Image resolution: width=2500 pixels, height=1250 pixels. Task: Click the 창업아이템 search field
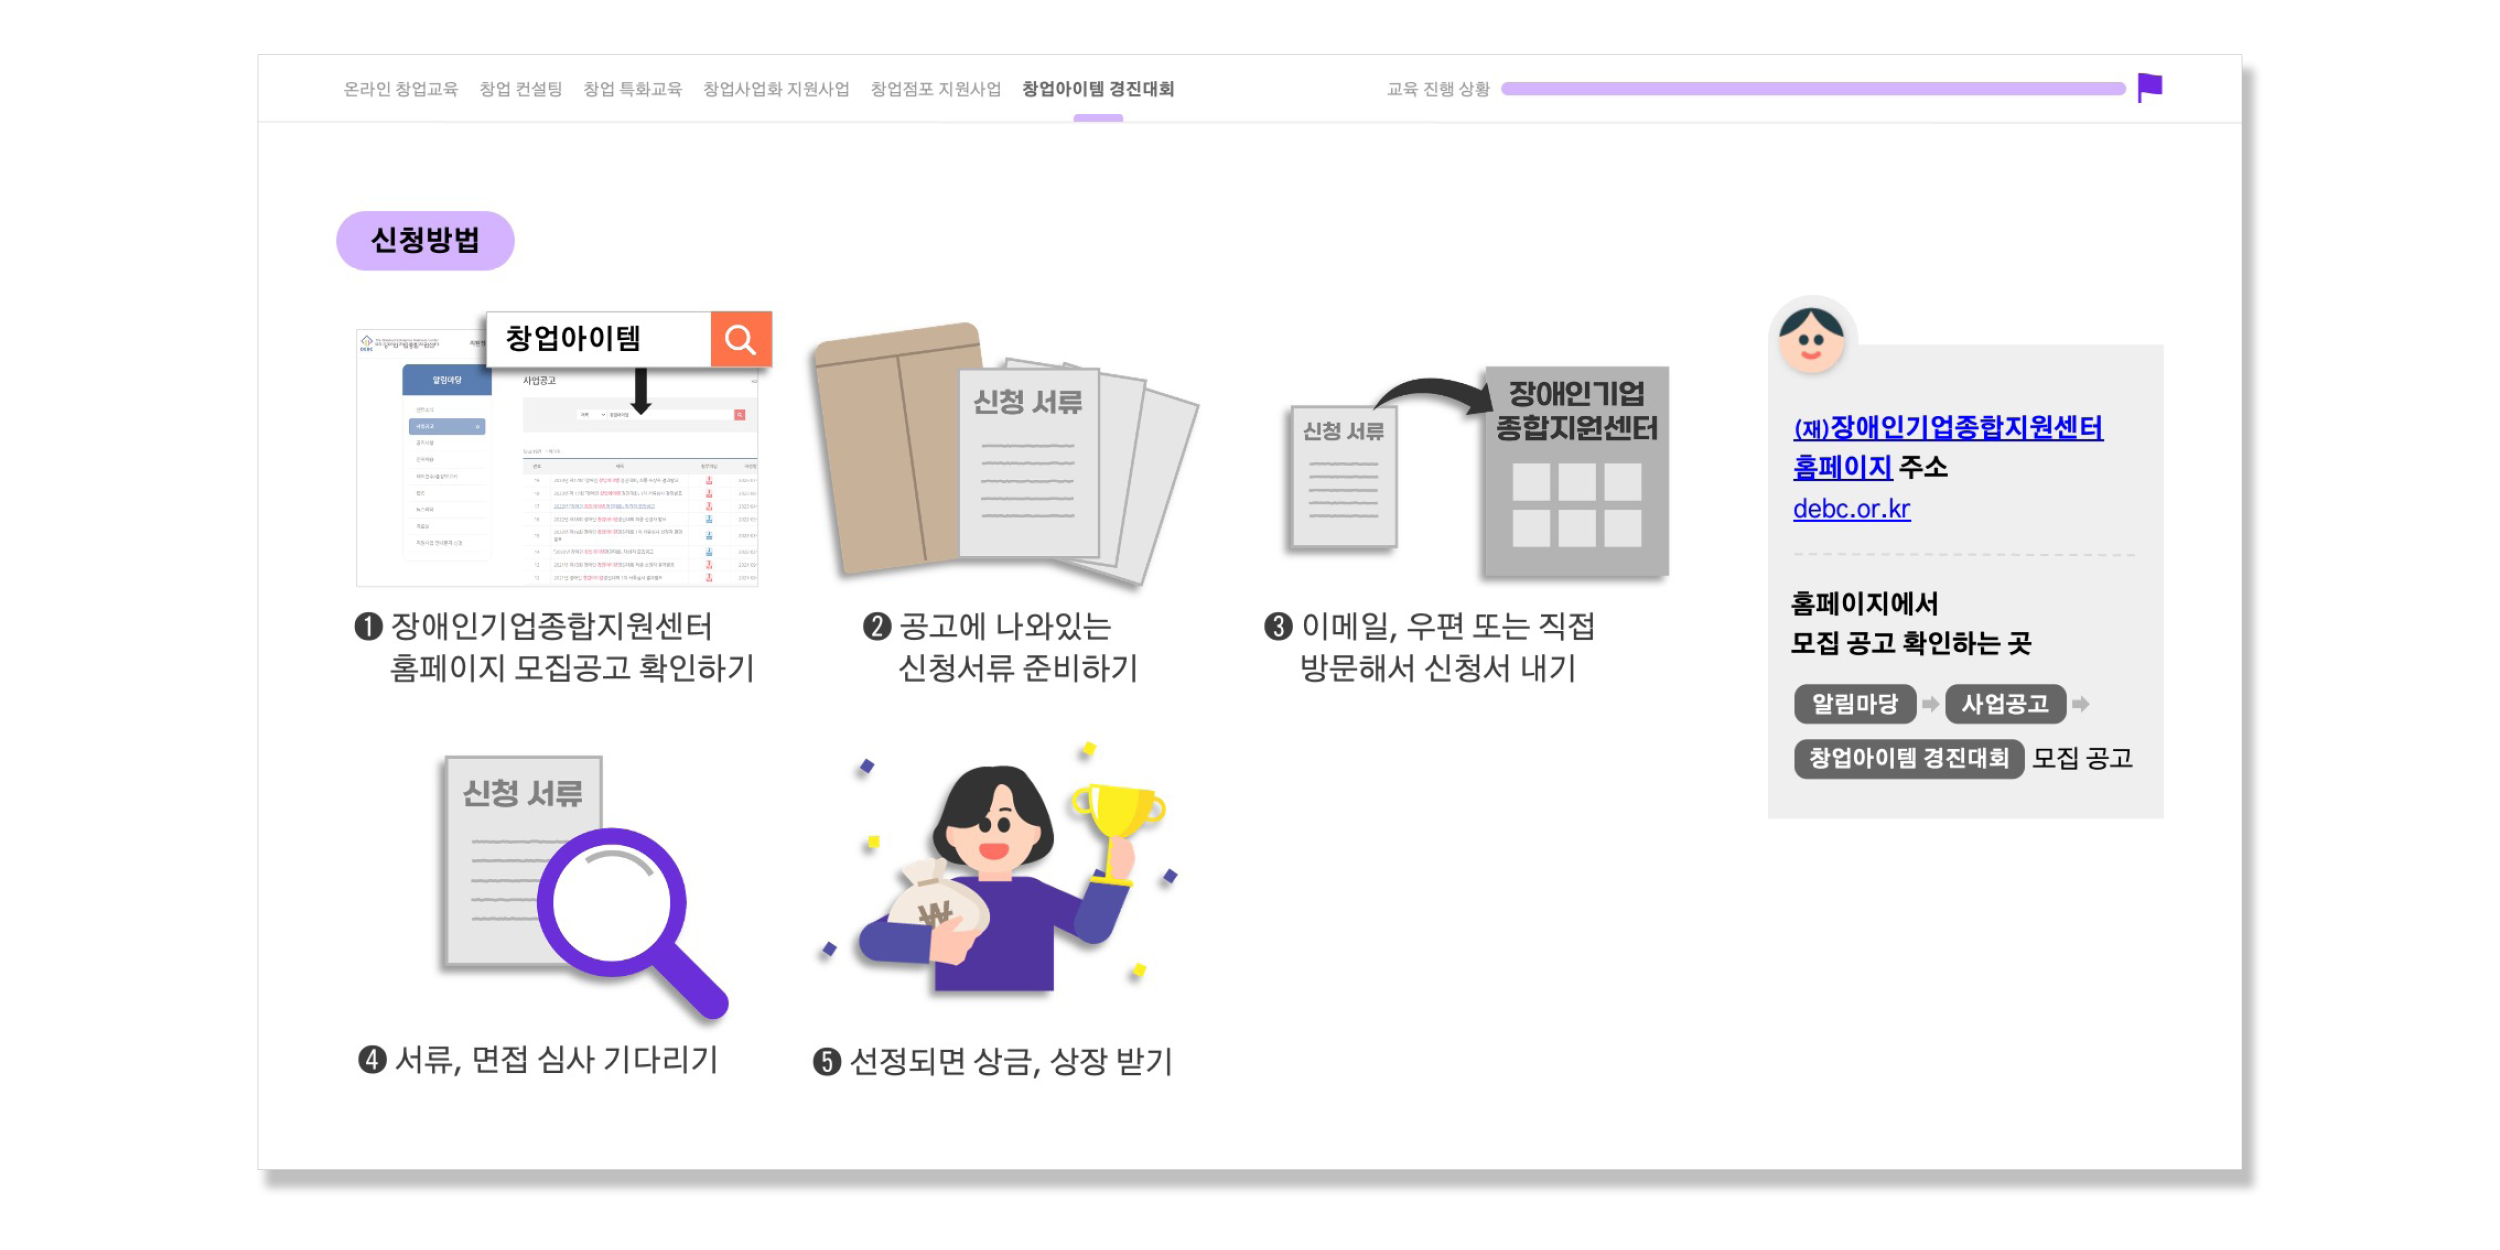point(598,339)
